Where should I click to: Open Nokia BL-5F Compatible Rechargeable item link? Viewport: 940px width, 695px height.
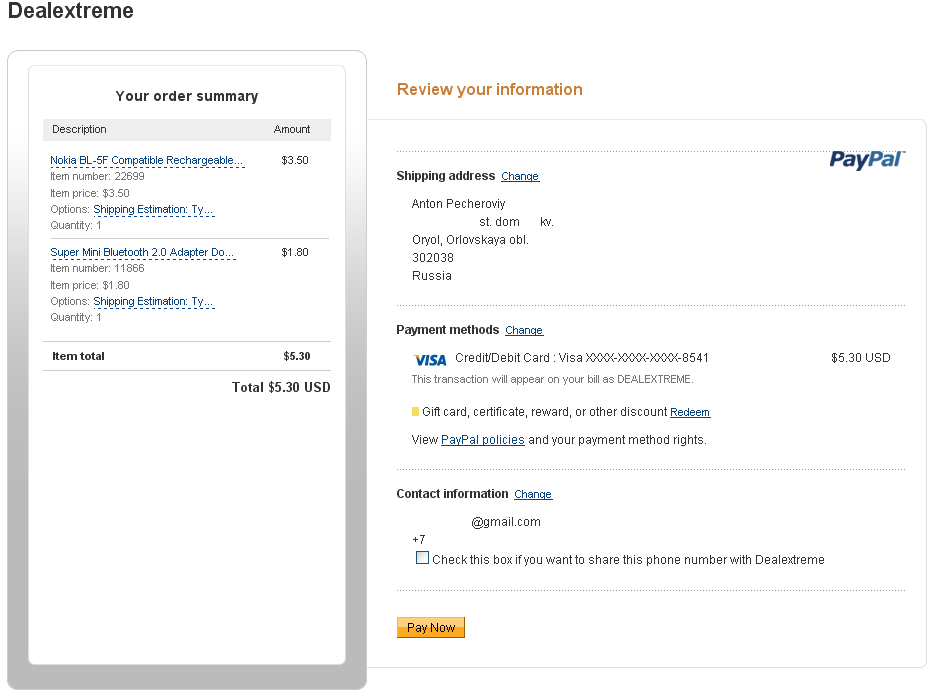[147, 160]
